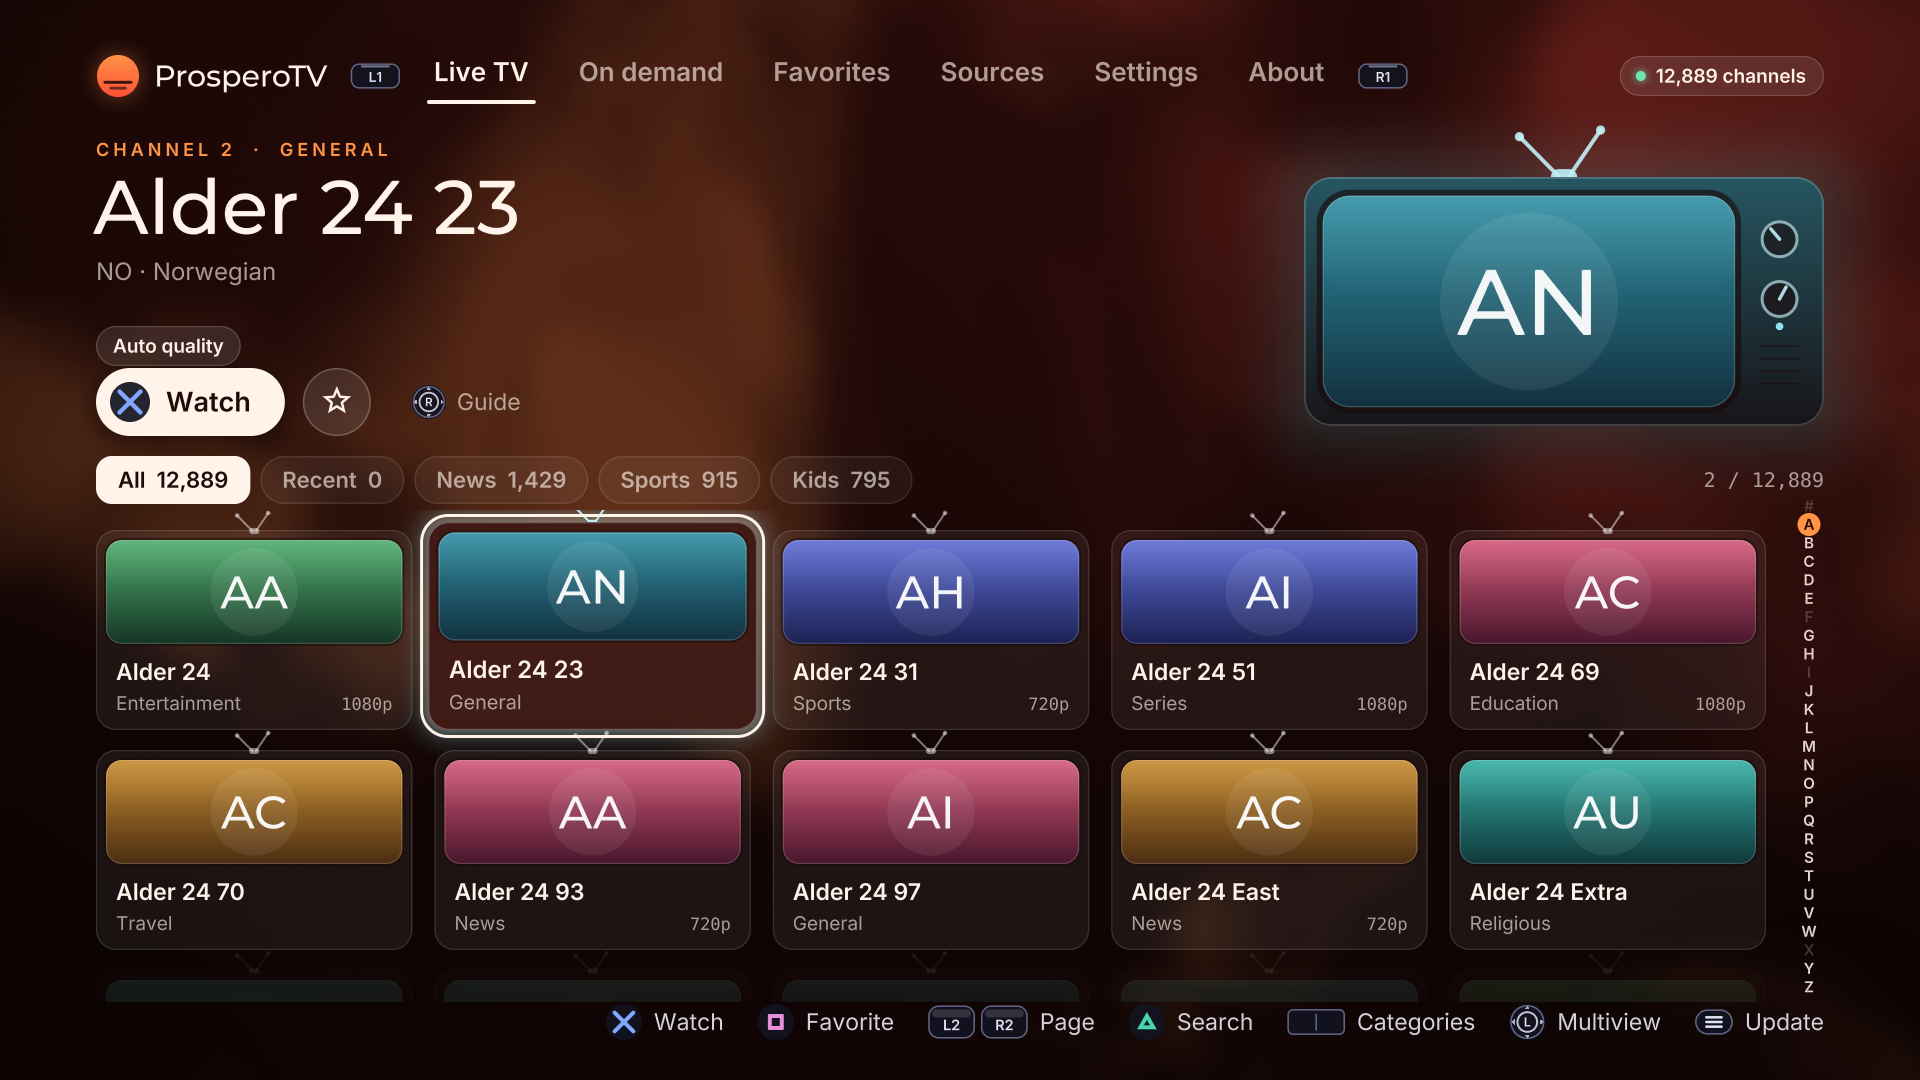
Task: Click the CHANNEL 2 · GENERAL heading text
Action: pyautogui.click(x=242, y=150)
